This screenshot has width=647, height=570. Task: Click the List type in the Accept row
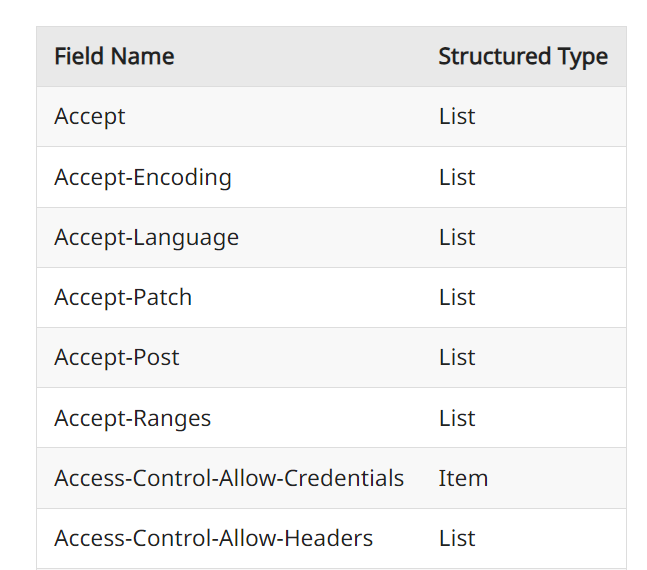point(457,117)
